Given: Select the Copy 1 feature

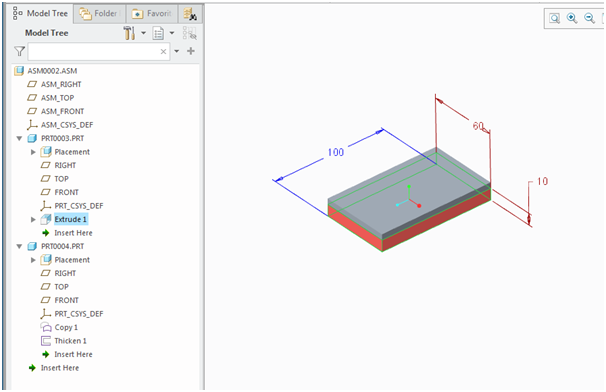Looking at the screenshot, I should (66, 327).
